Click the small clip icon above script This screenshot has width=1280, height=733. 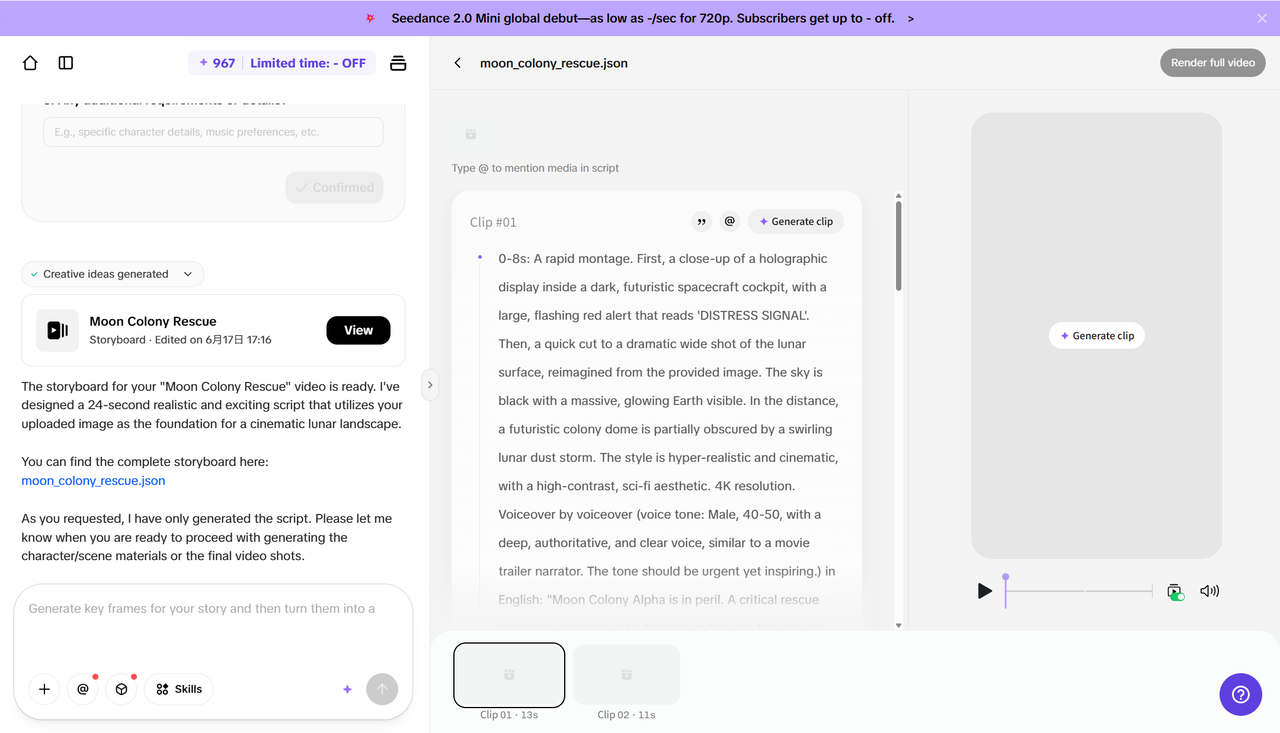click(471, 134)
